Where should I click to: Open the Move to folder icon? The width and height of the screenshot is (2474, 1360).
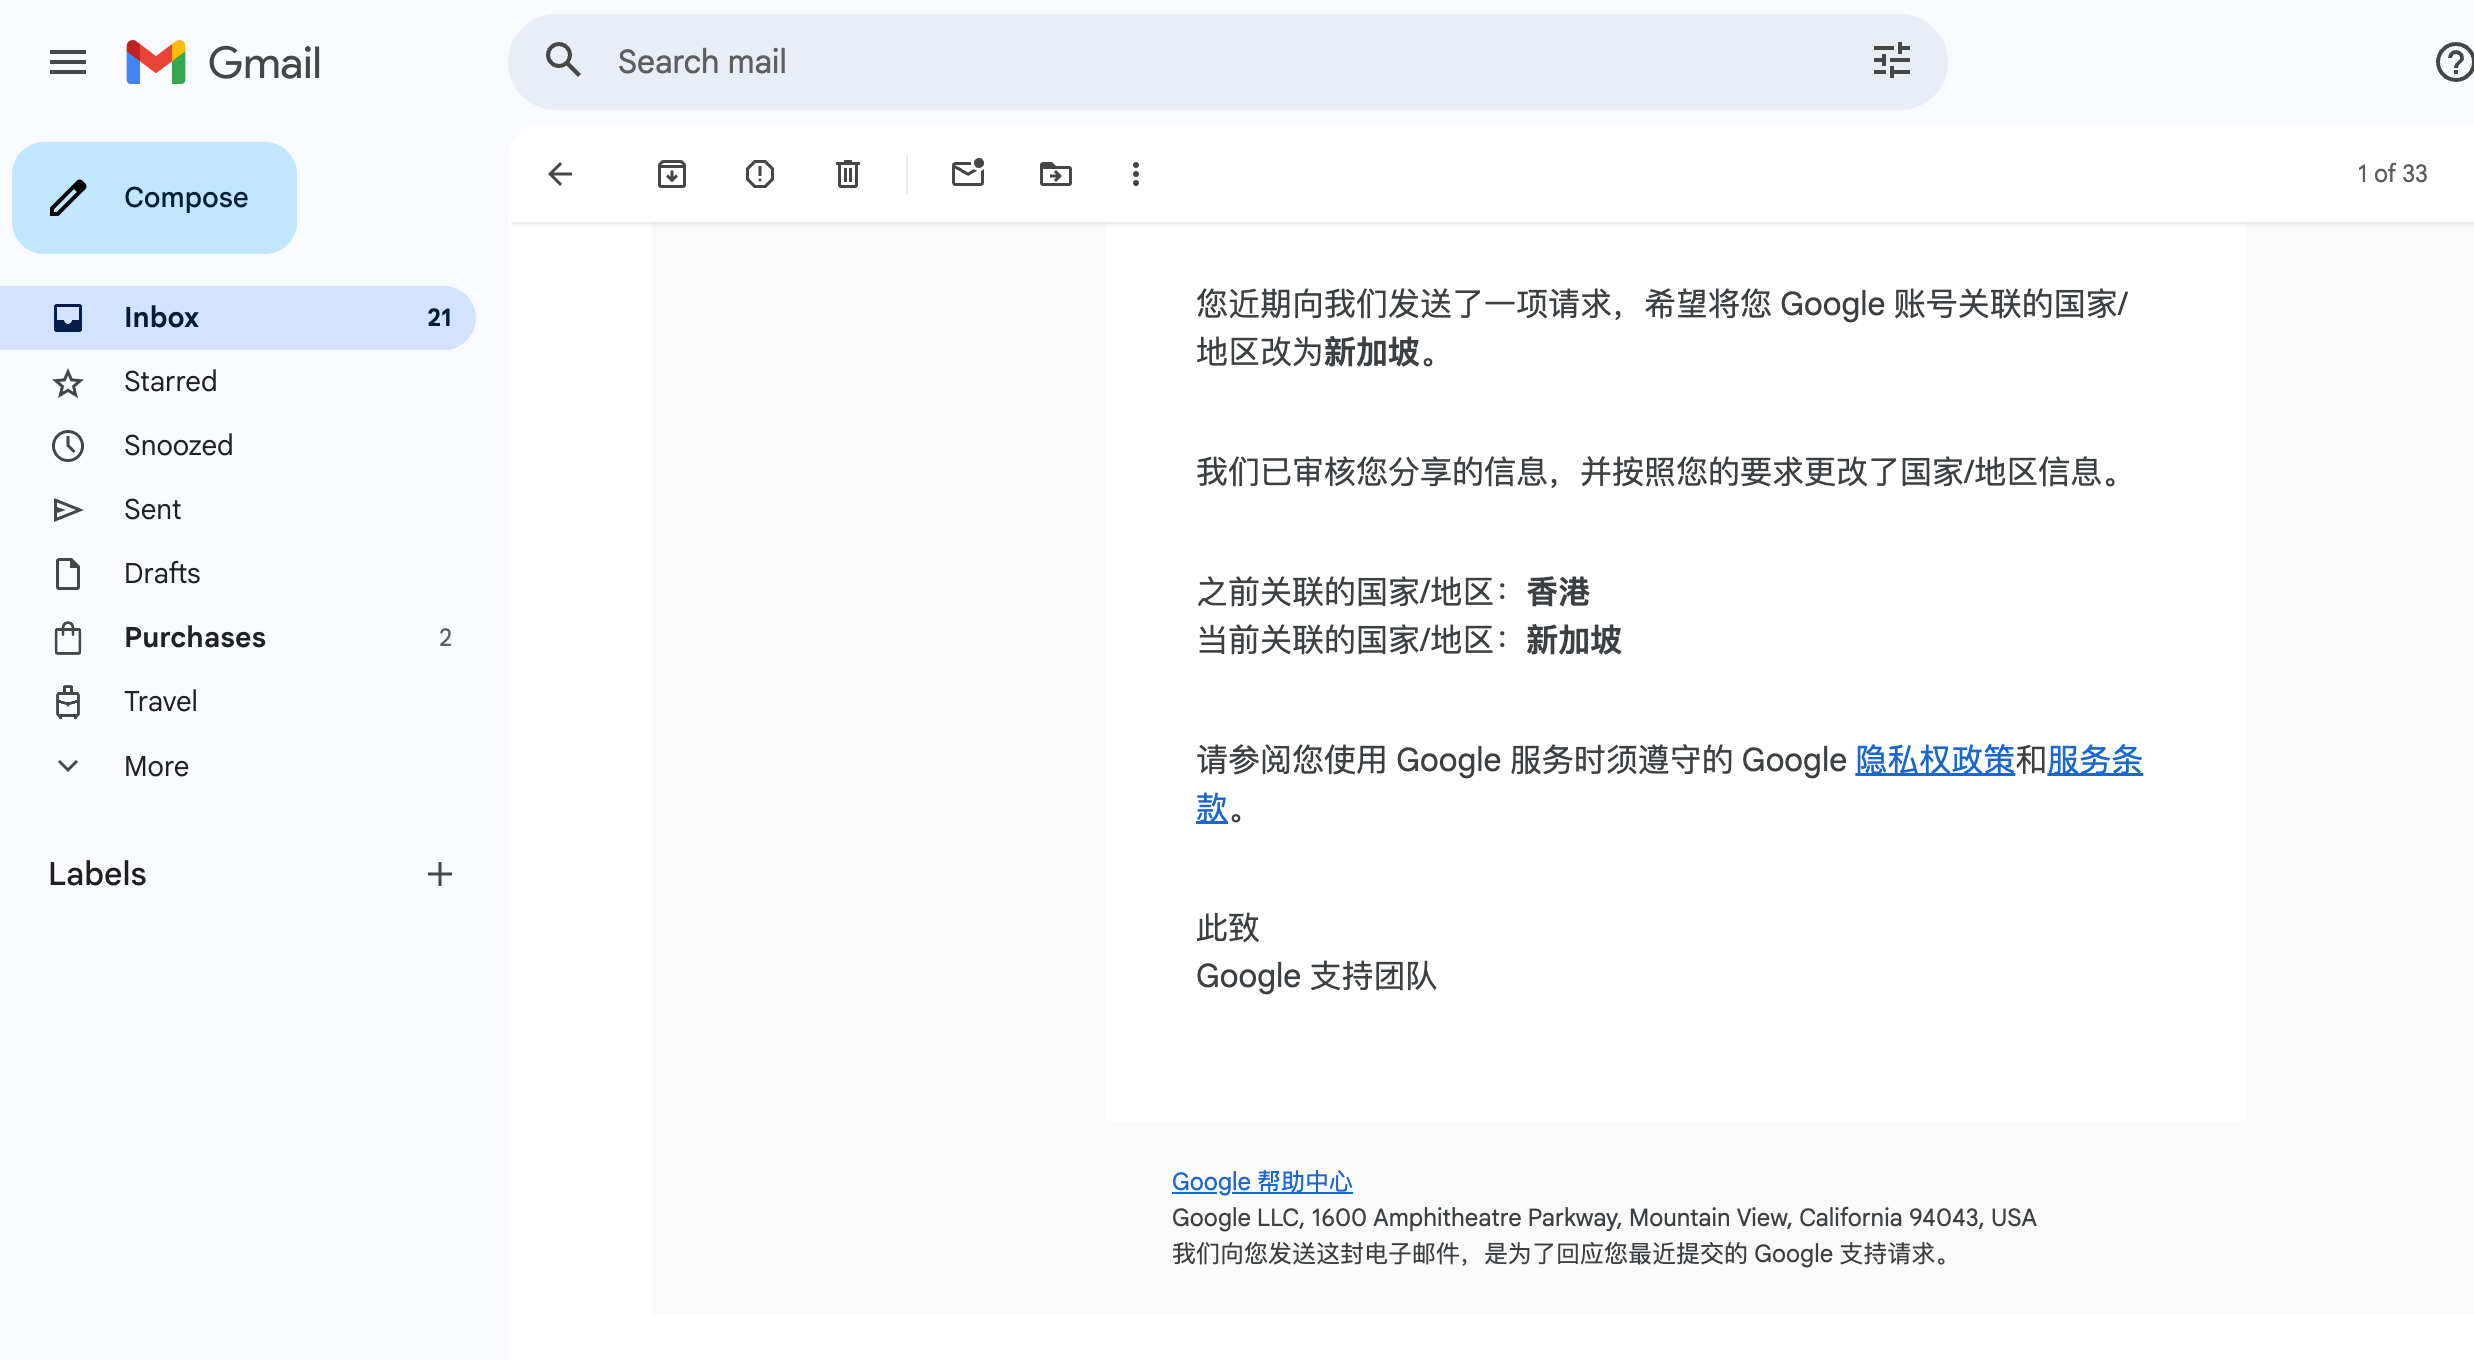coord(1055,174)
